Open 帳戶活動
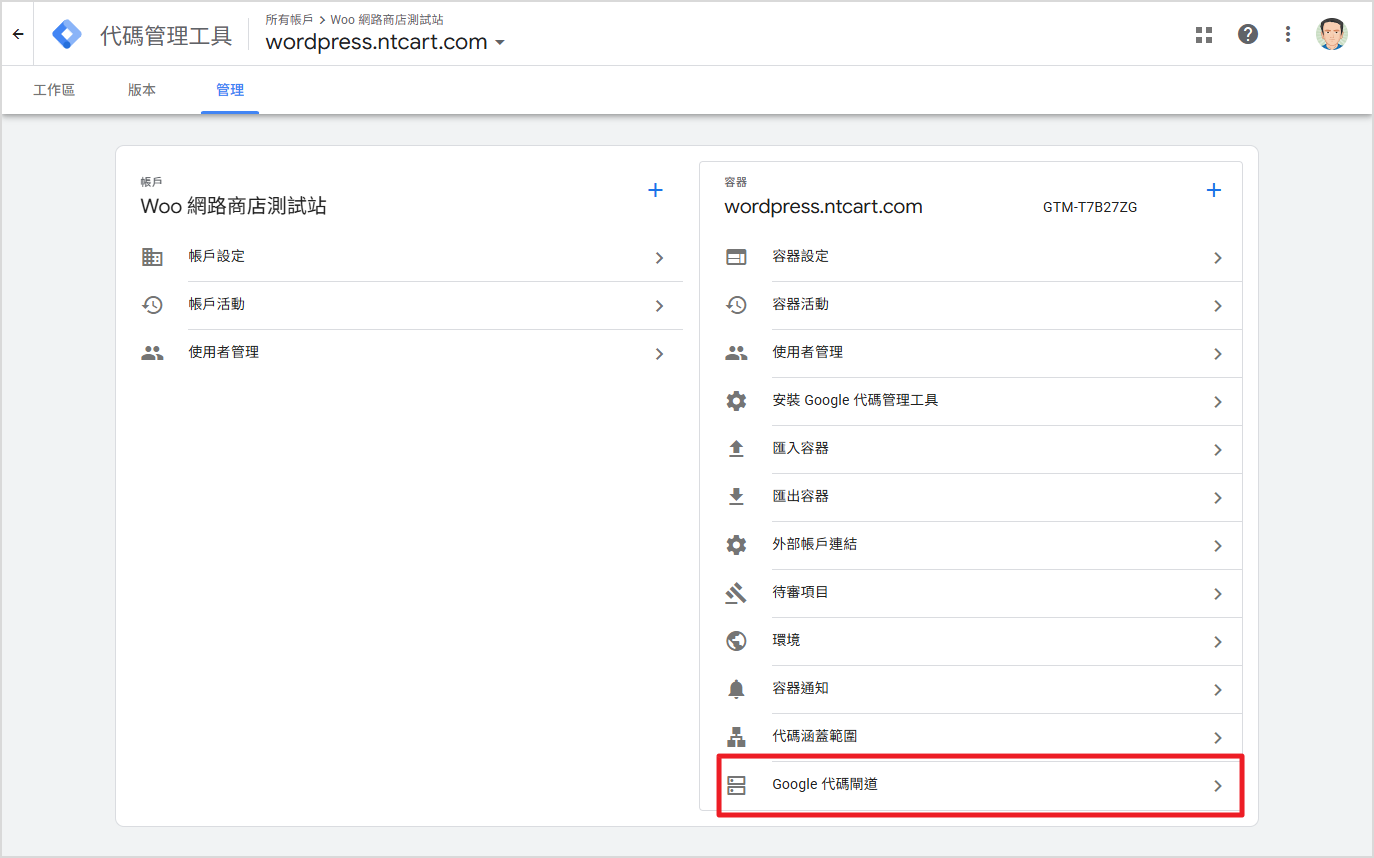This screenshot has width=1374, height=858. point(412,305)
